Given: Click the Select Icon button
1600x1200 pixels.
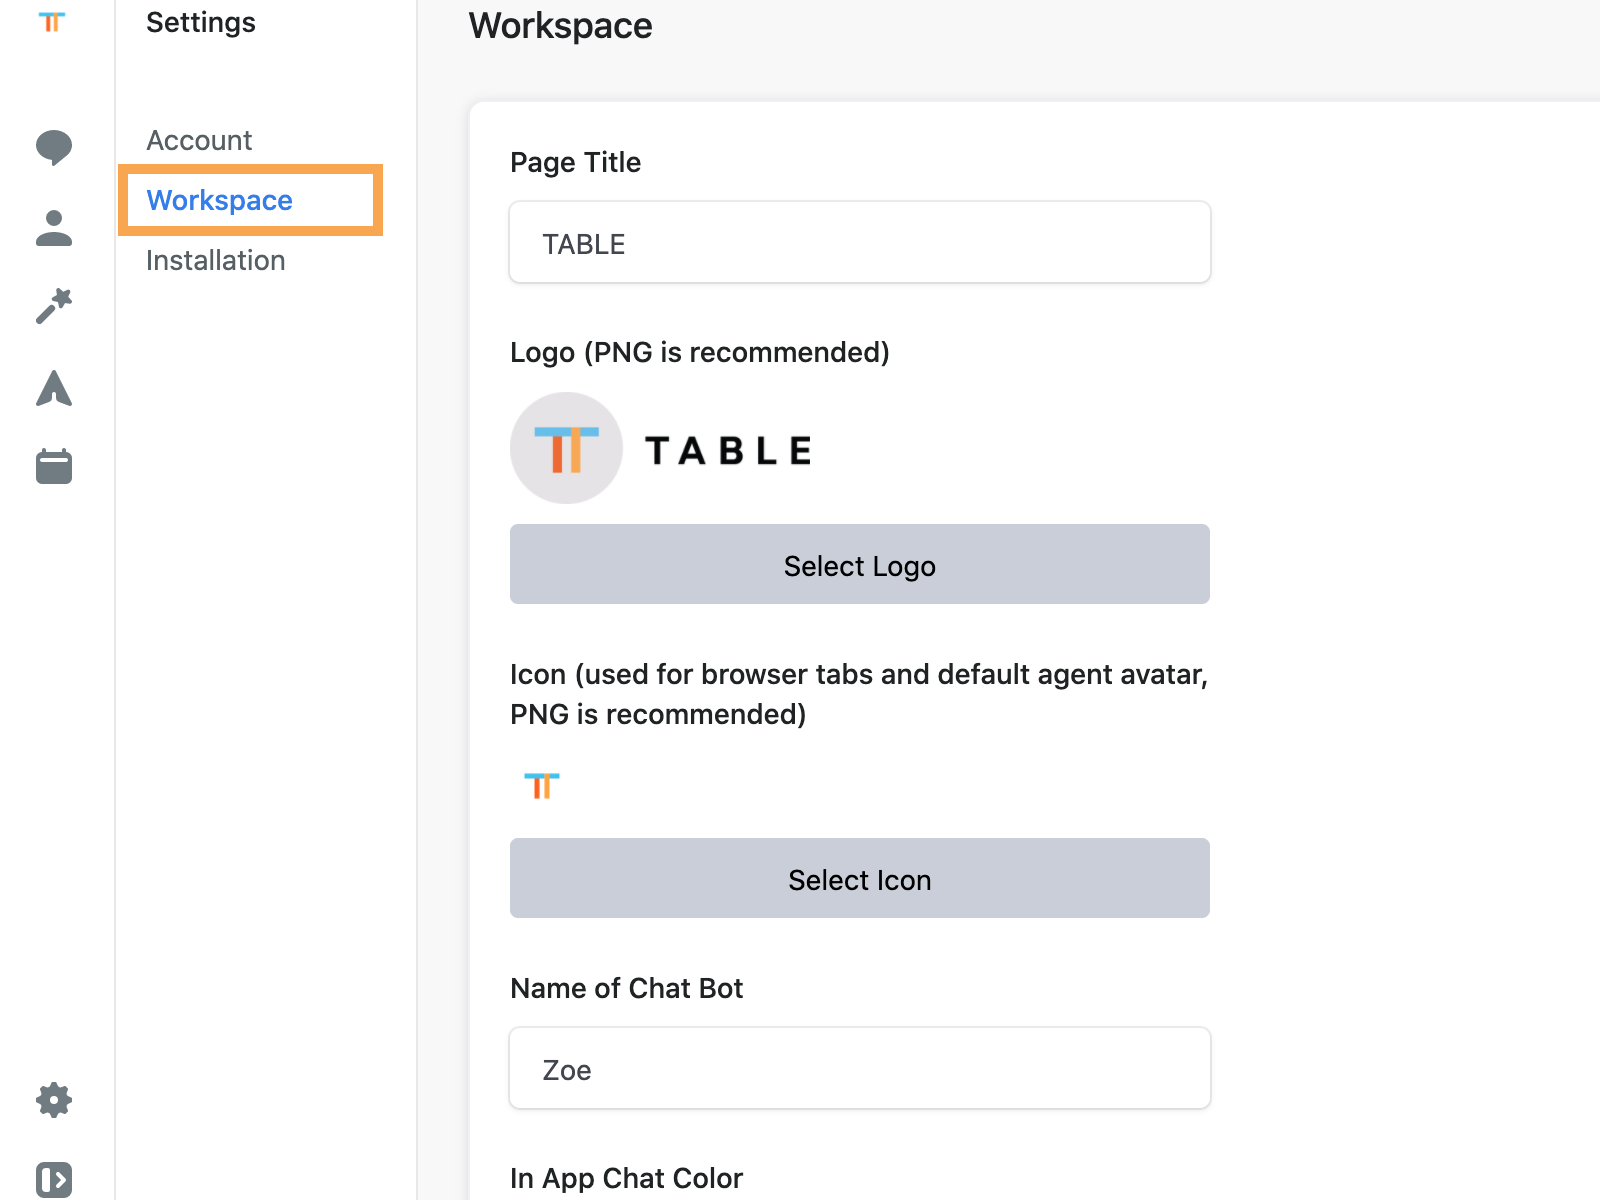Looking at the screenshot, I should [860, 878].
